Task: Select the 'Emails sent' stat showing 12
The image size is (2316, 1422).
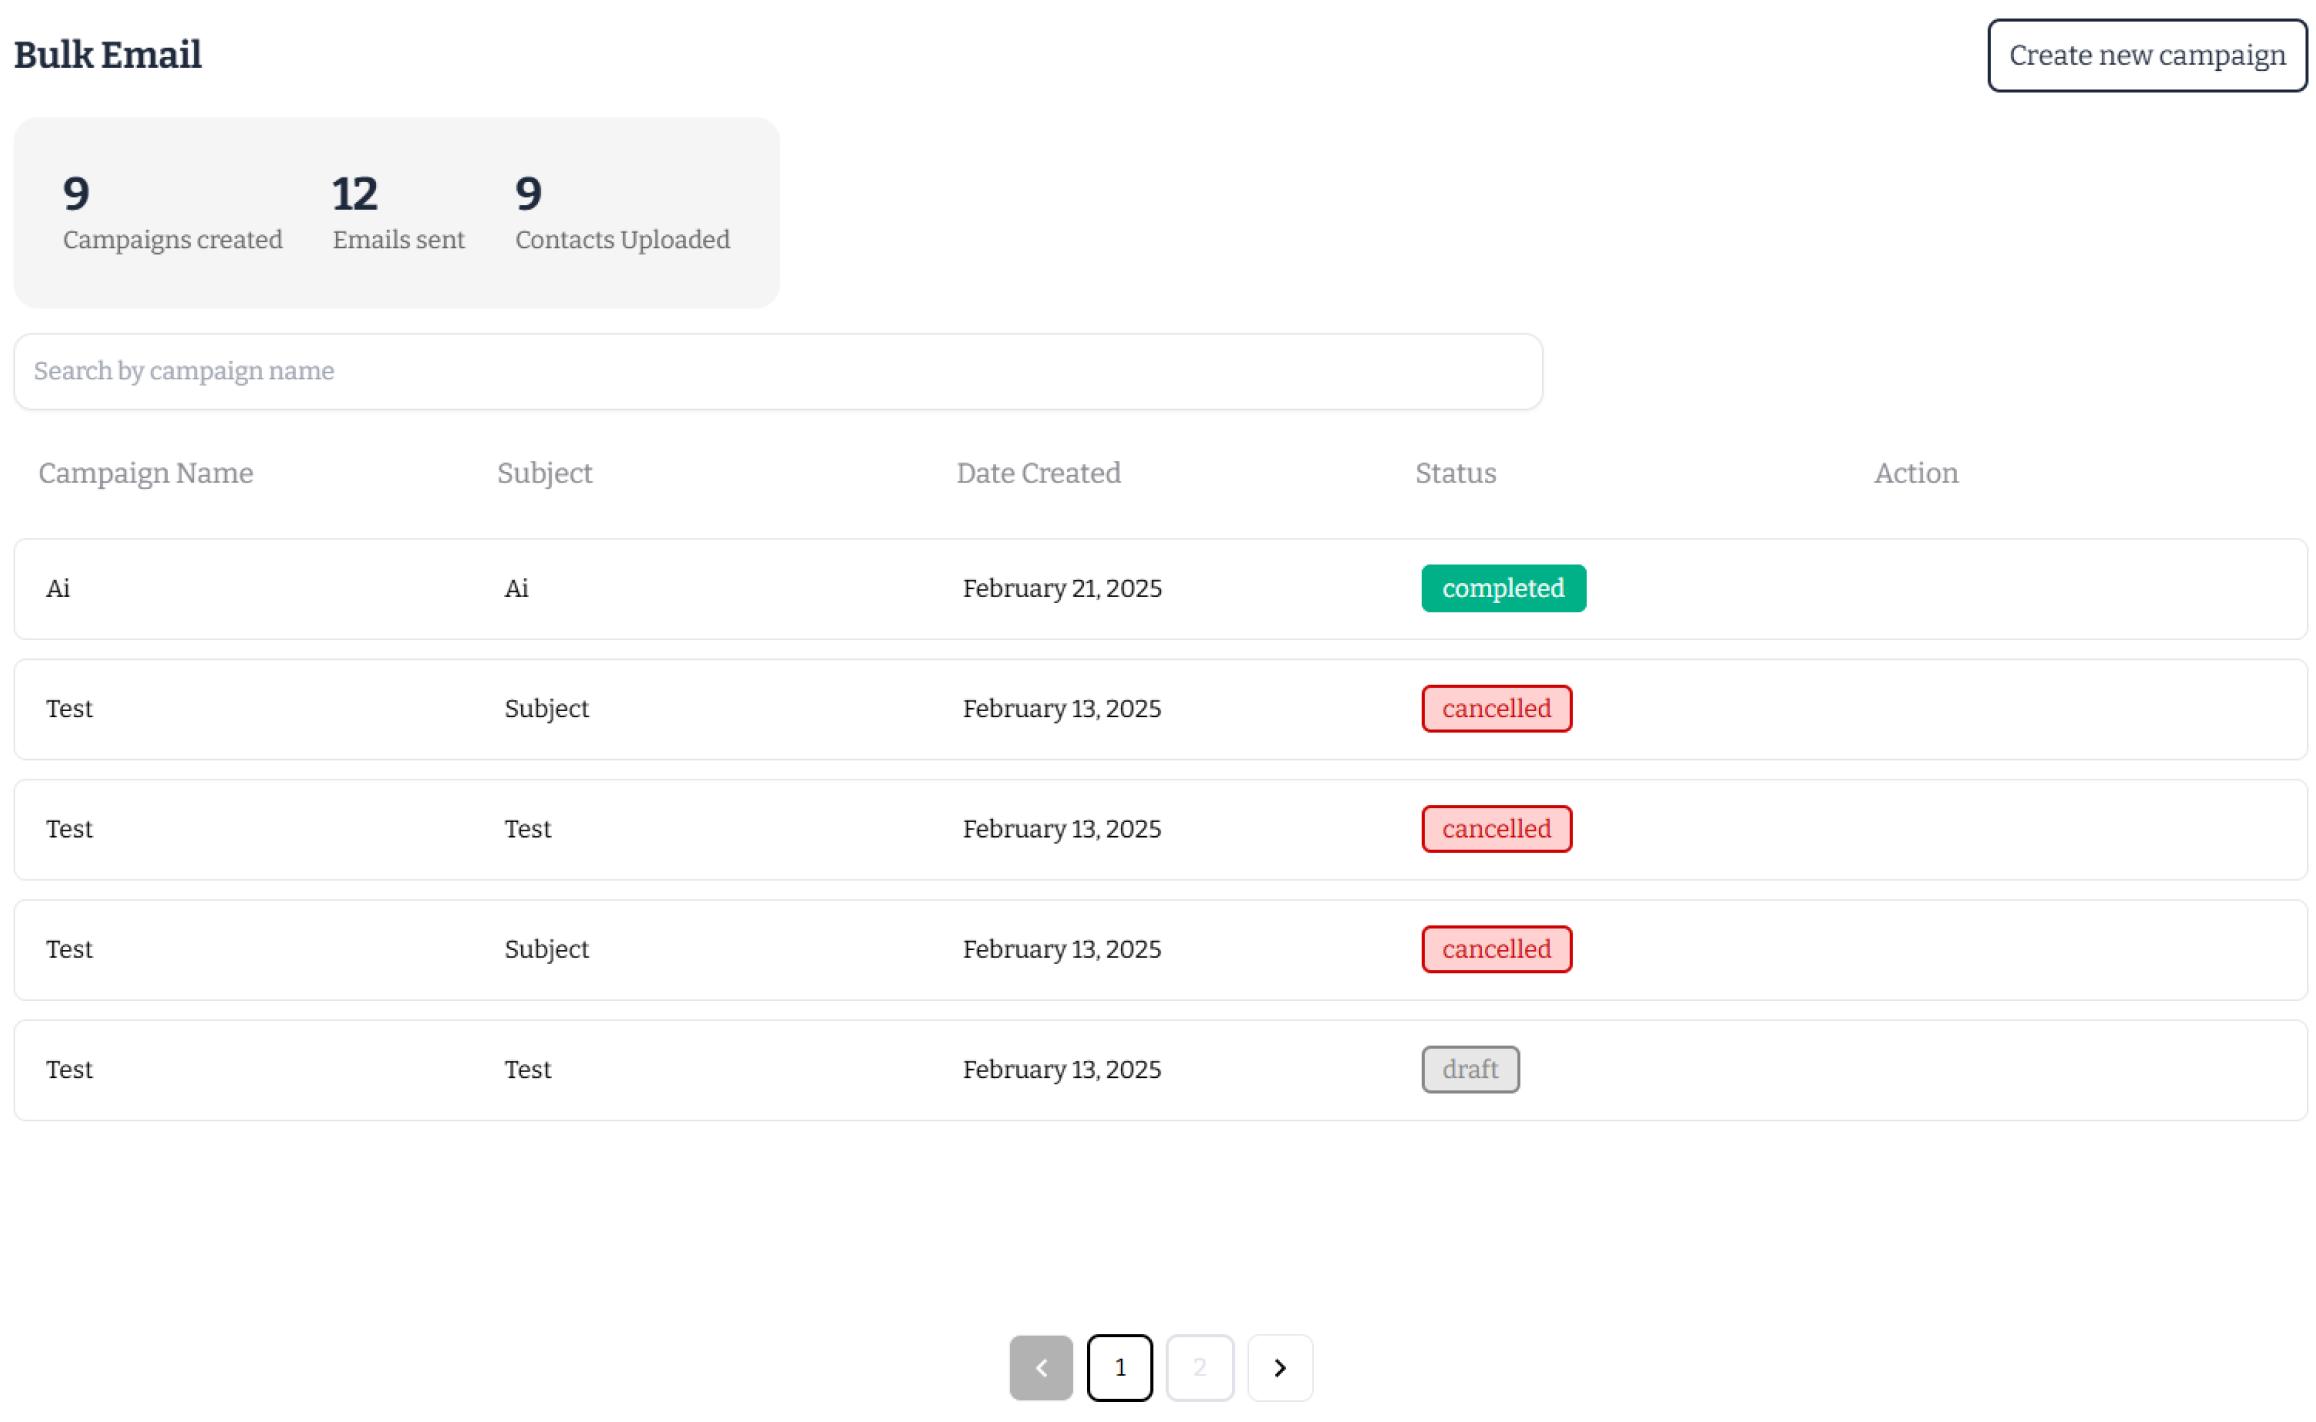Action: click(x=397, y=212)
